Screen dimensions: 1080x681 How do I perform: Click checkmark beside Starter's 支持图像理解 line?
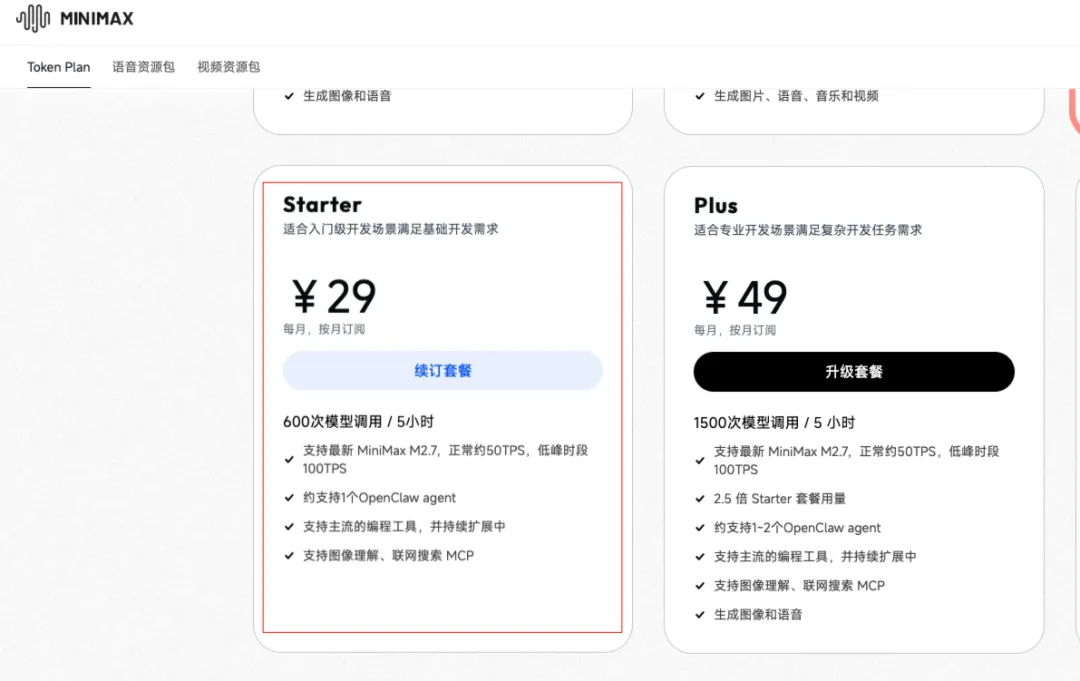click(289, 556)
